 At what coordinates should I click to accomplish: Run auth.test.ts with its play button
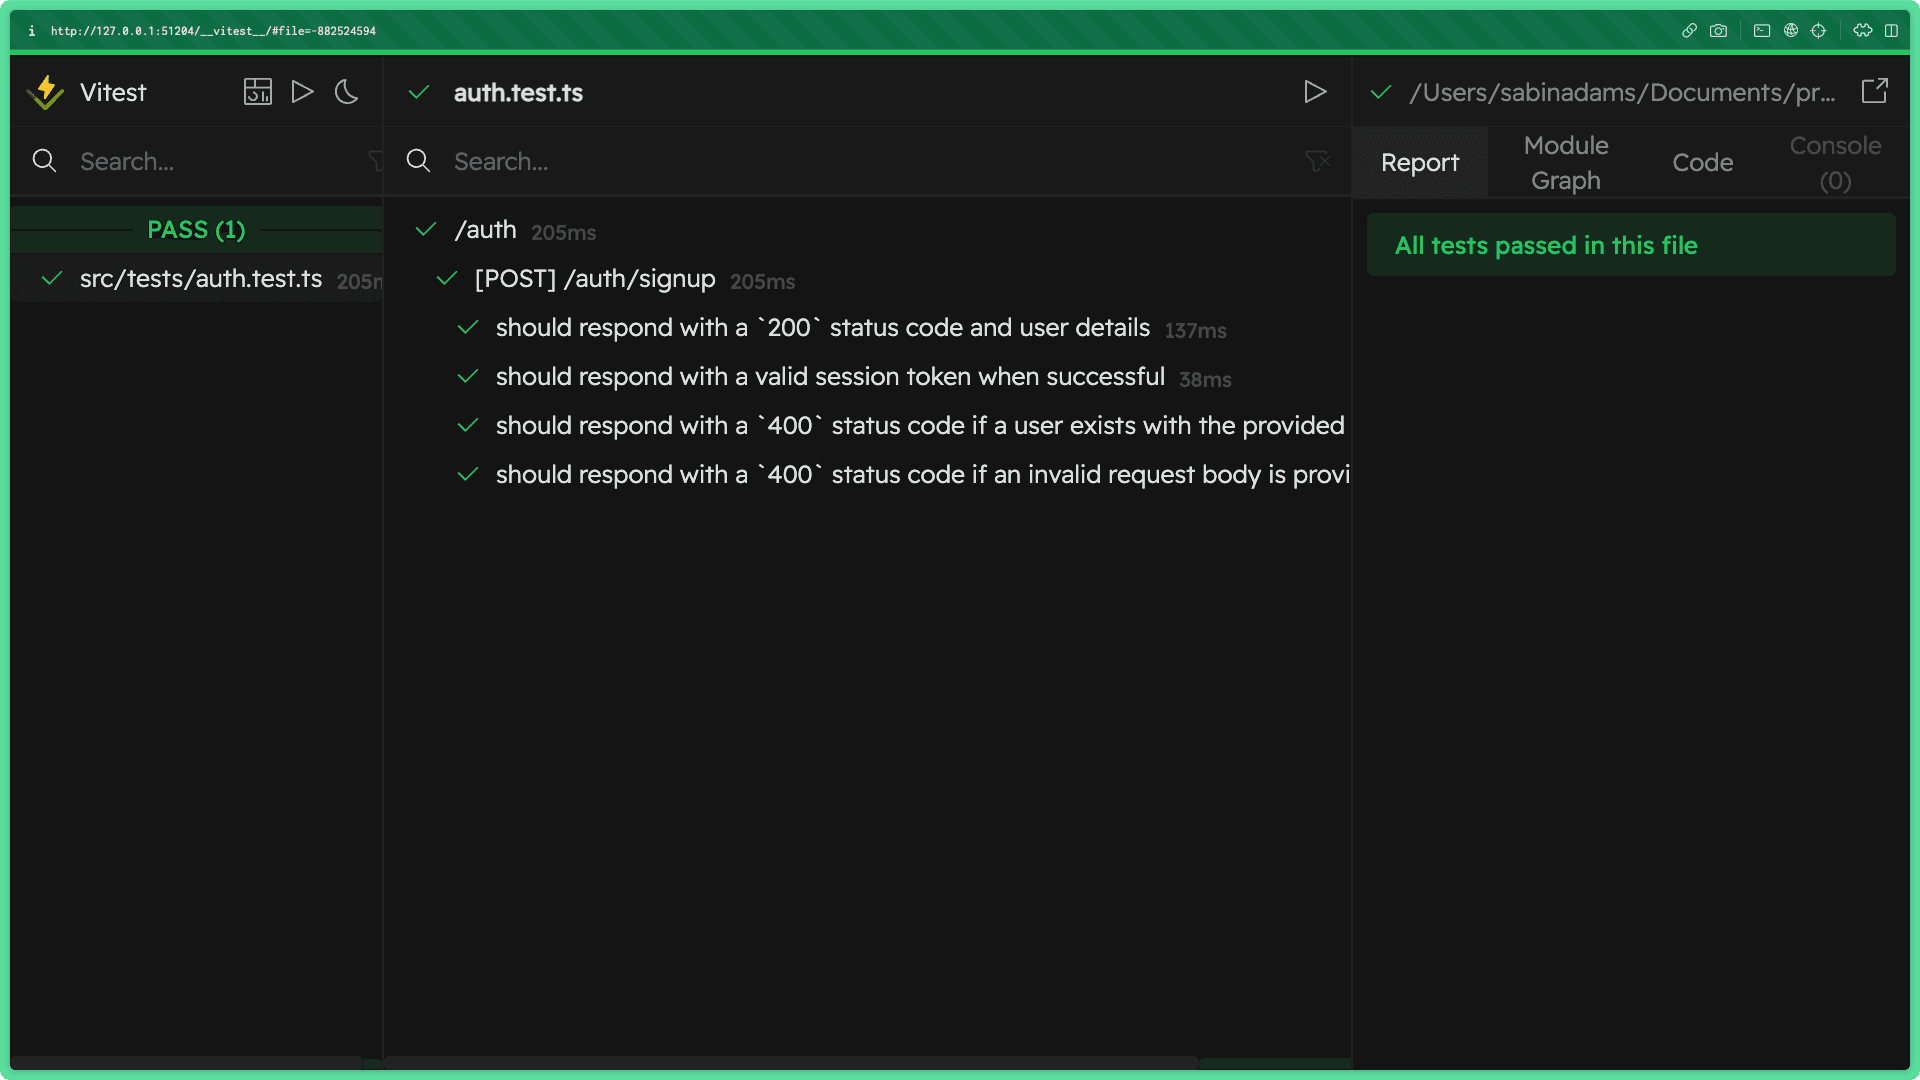(x=1315, y=91)
